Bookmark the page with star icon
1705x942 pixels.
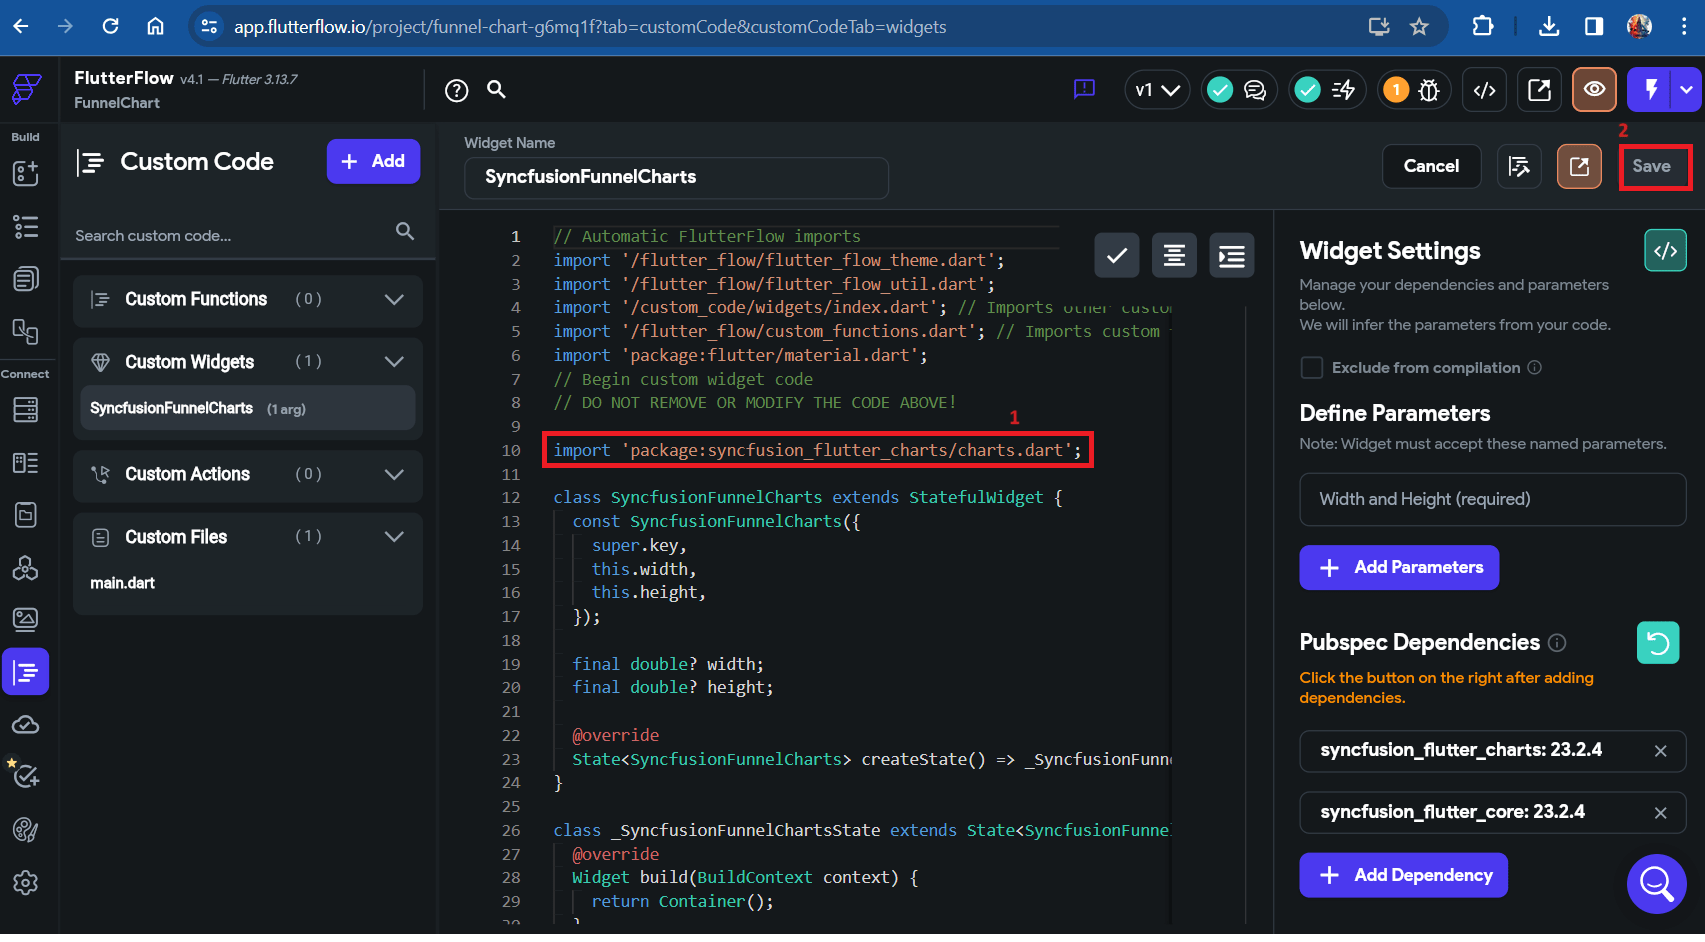(x=1419, y=27)
